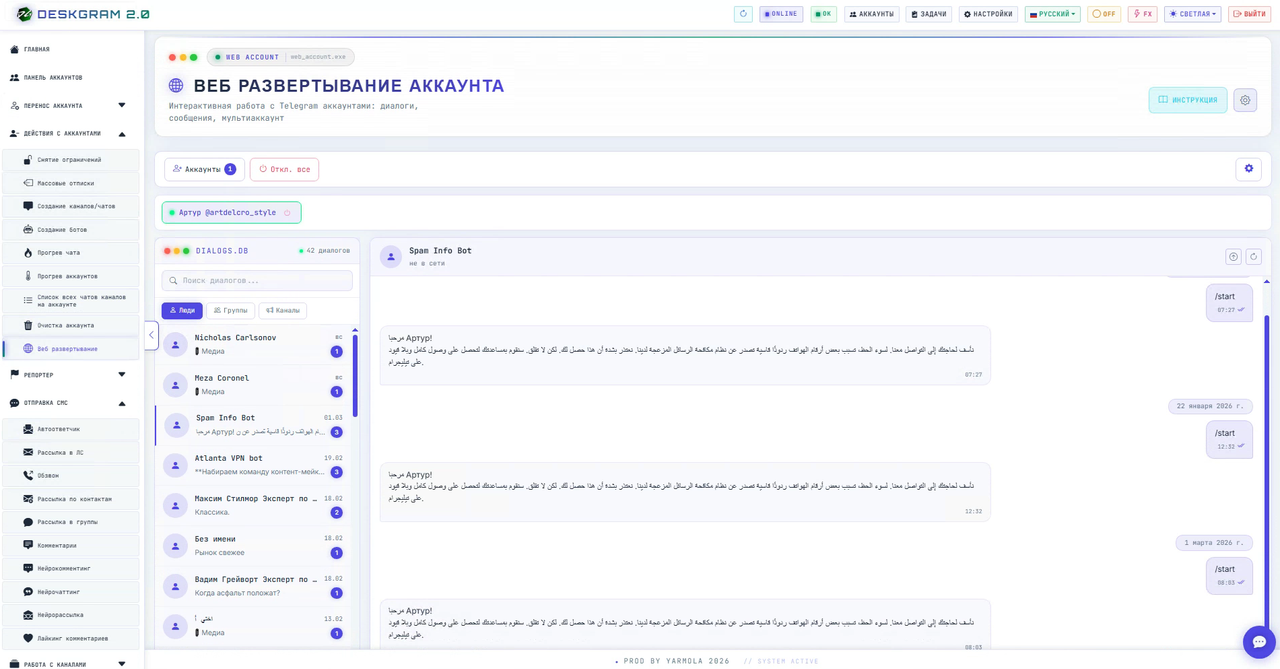The image size is (1280, 669).
Task: Open Комментарии item
Action: click(x=72, y=545)
